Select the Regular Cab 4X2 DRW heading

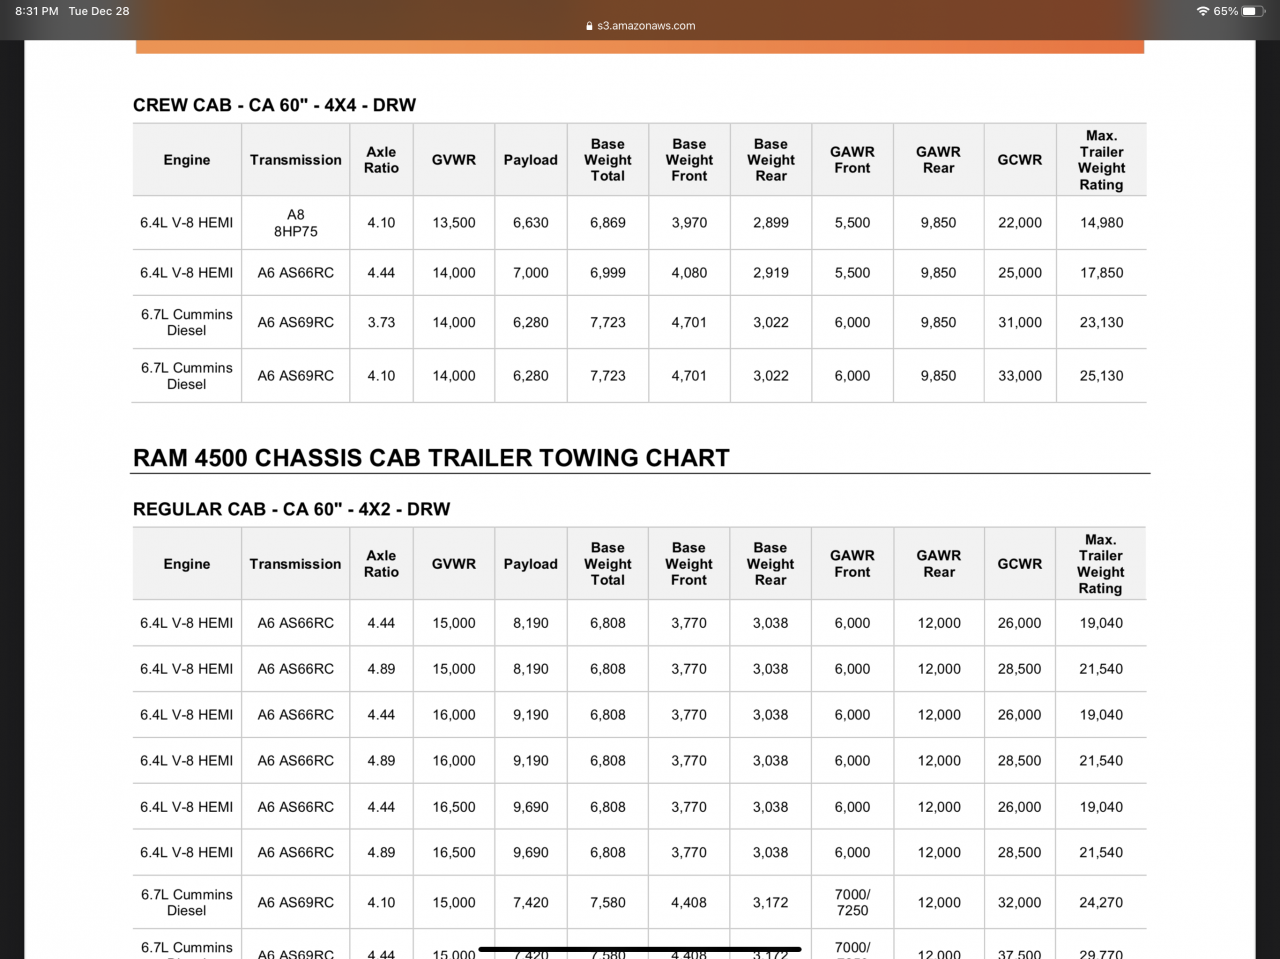tap(291, 509)
